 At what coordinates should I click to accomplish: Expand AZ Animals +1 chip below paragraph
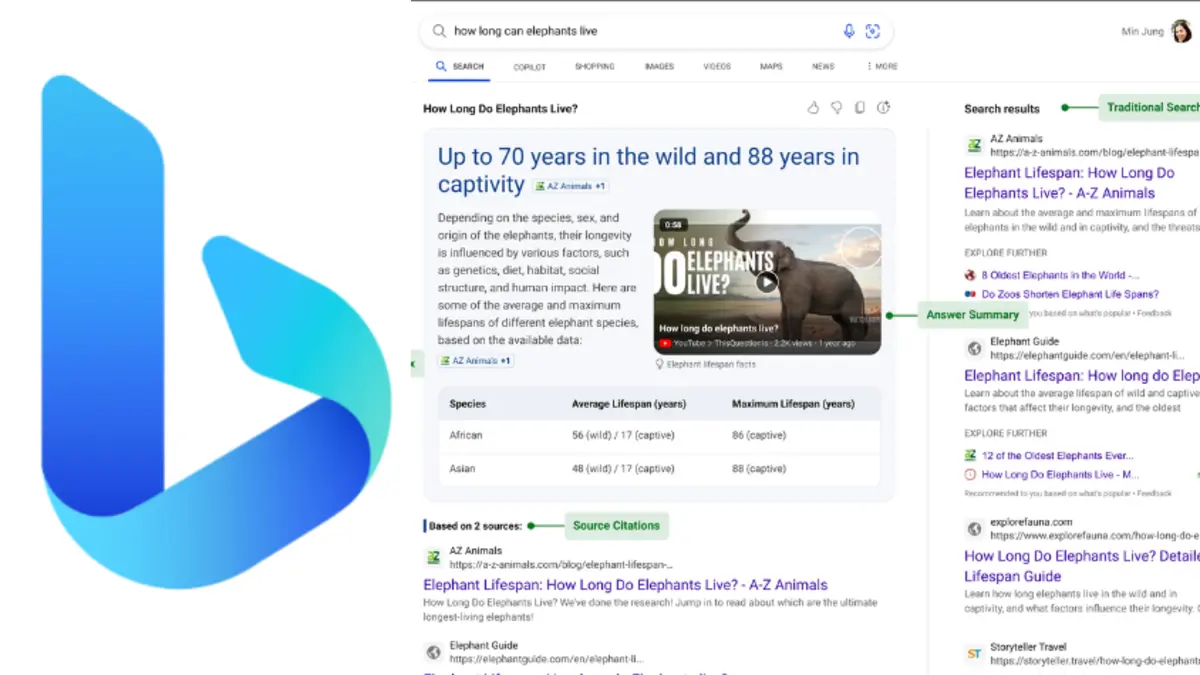pos(476,361)
